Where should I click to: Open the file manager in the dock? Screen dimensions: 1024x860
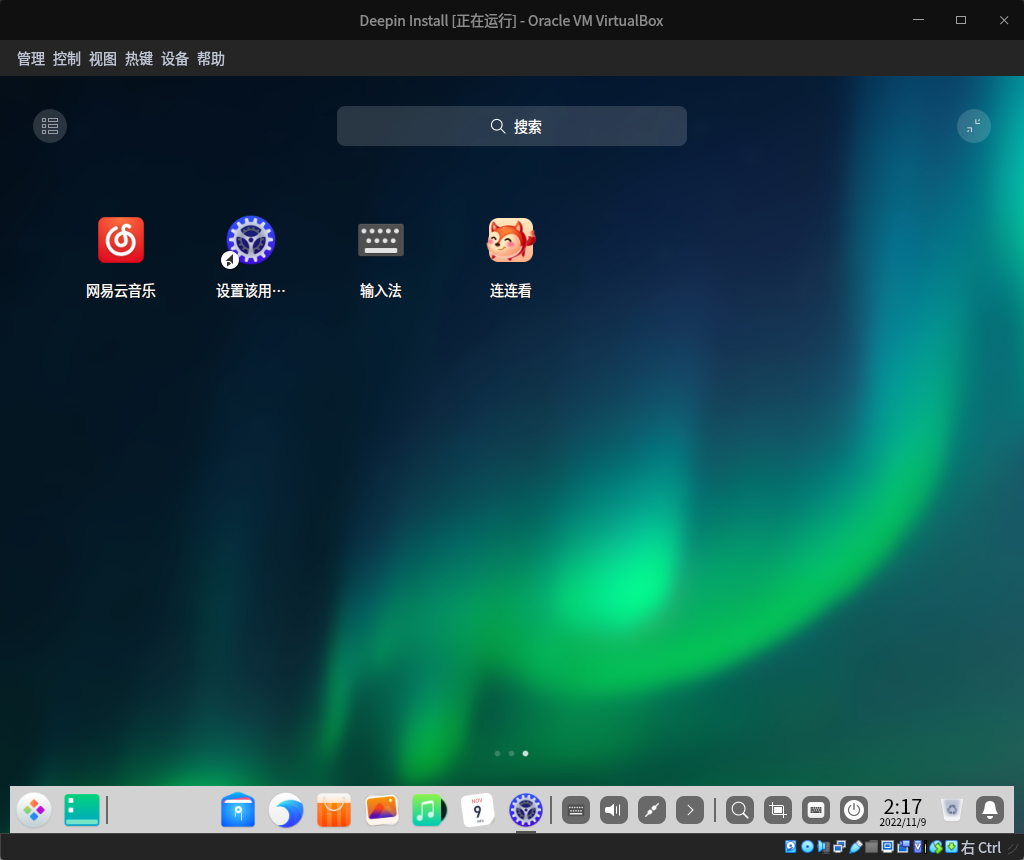coord(238,810)
